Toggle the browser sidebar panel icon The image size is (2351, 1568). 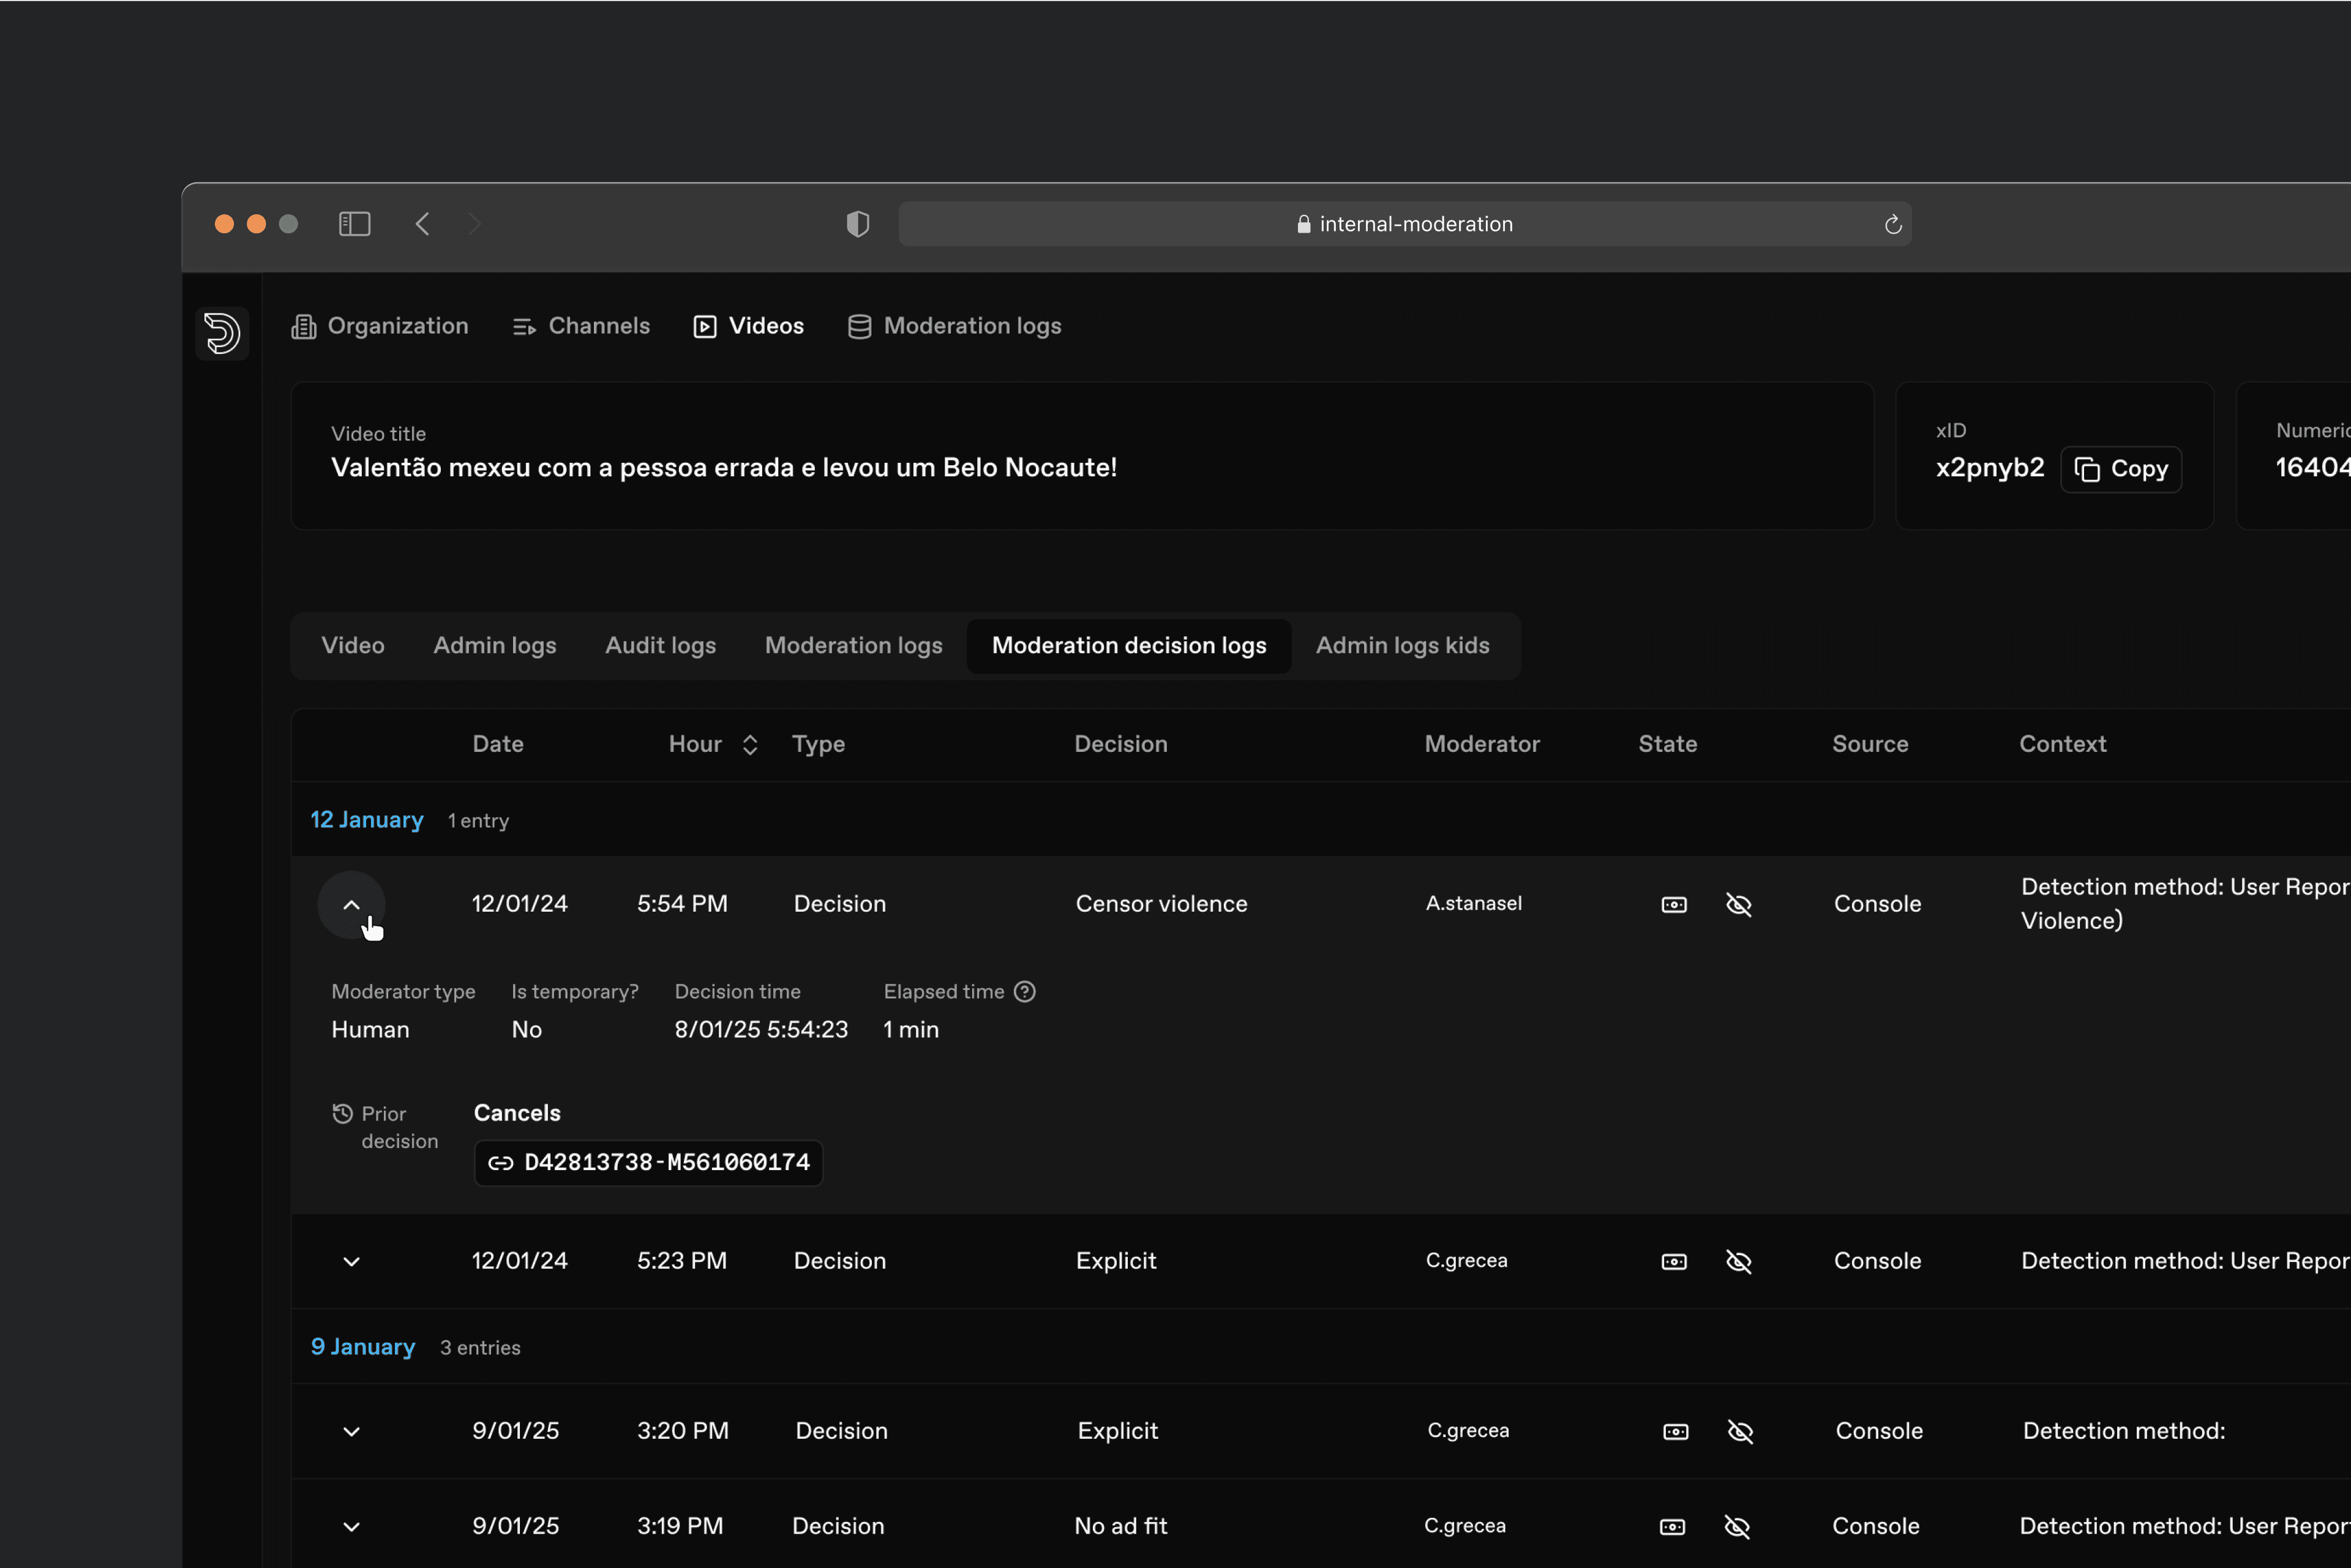tap(355, 224)
